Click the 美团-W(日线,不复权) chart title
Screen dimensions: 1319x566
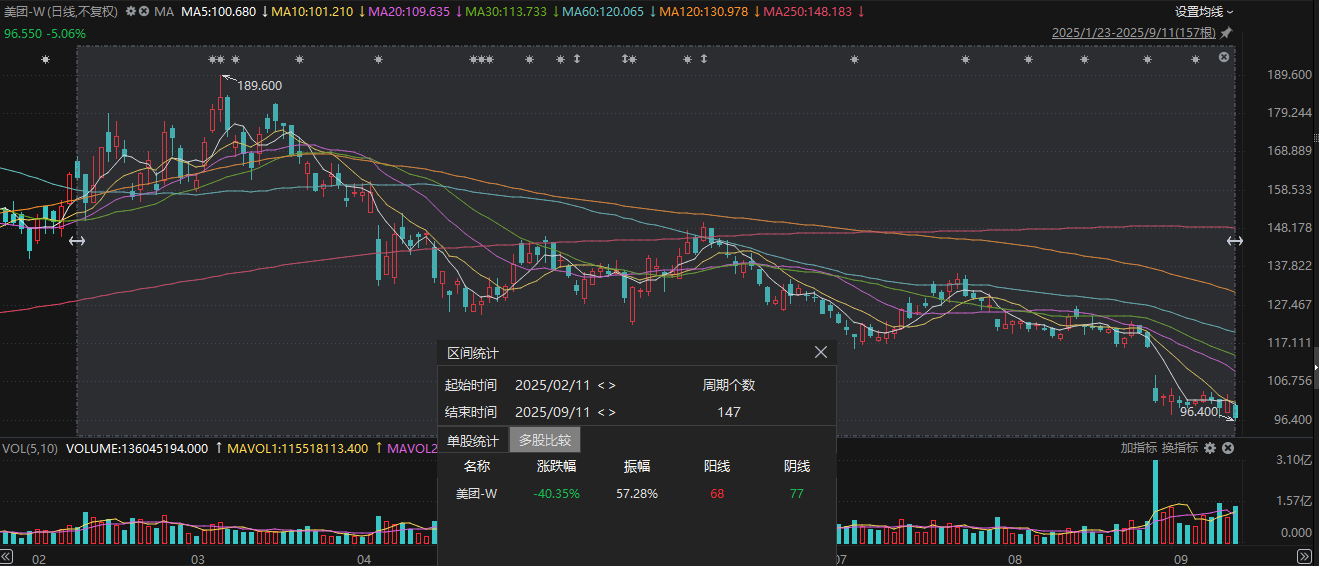pos(61,12)
